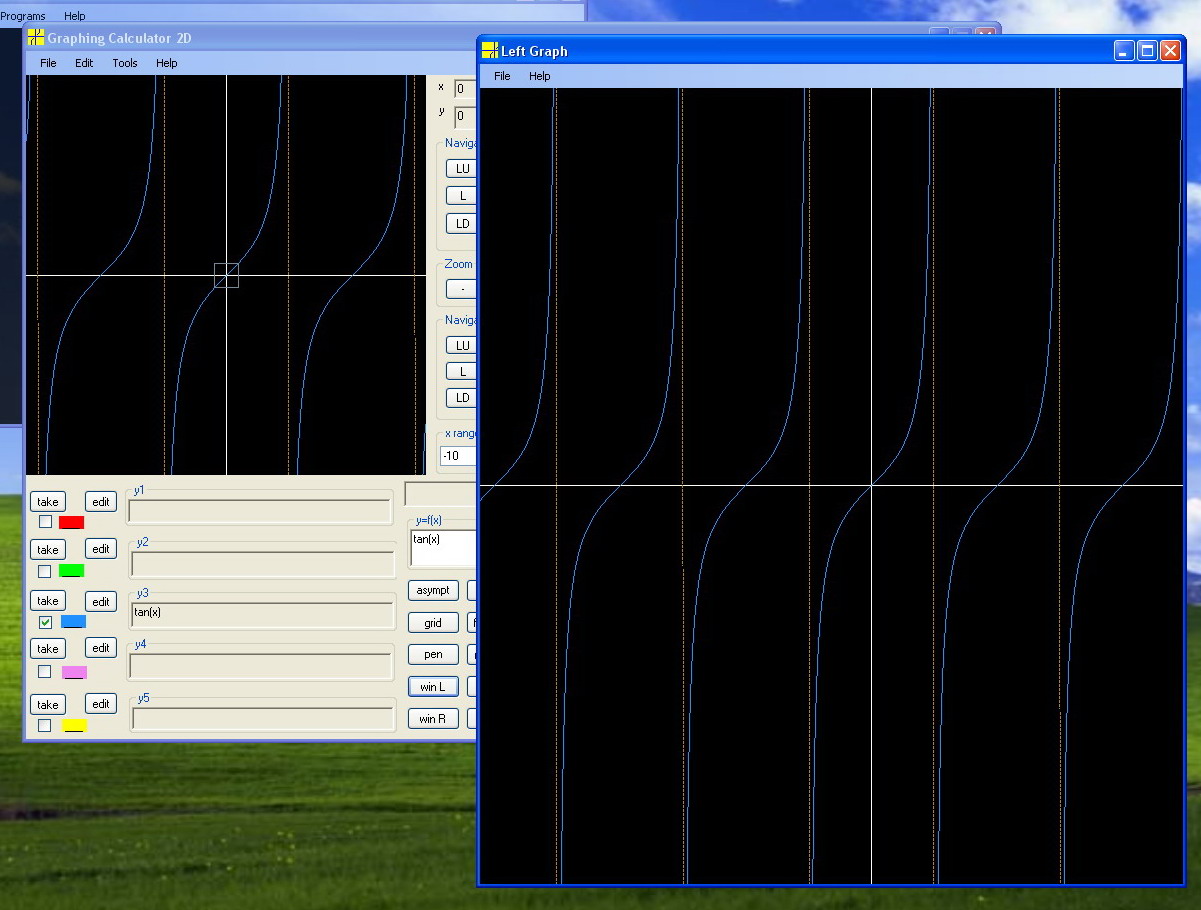
Task: Open File menu in Graphing Calculator 2D
Action: point(48,63)
